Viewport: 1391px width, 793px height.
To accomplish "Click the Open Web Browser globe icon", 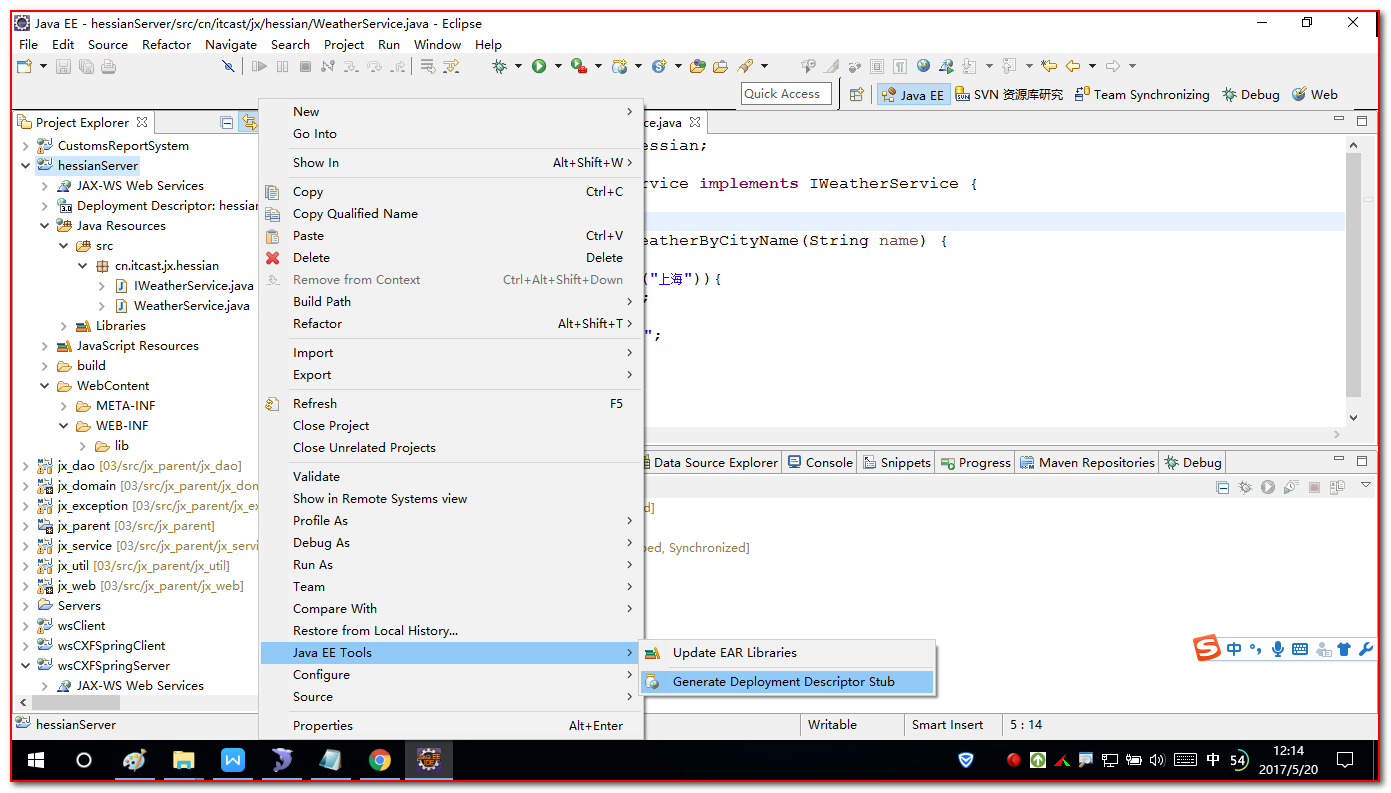I will tap(923, 66).
